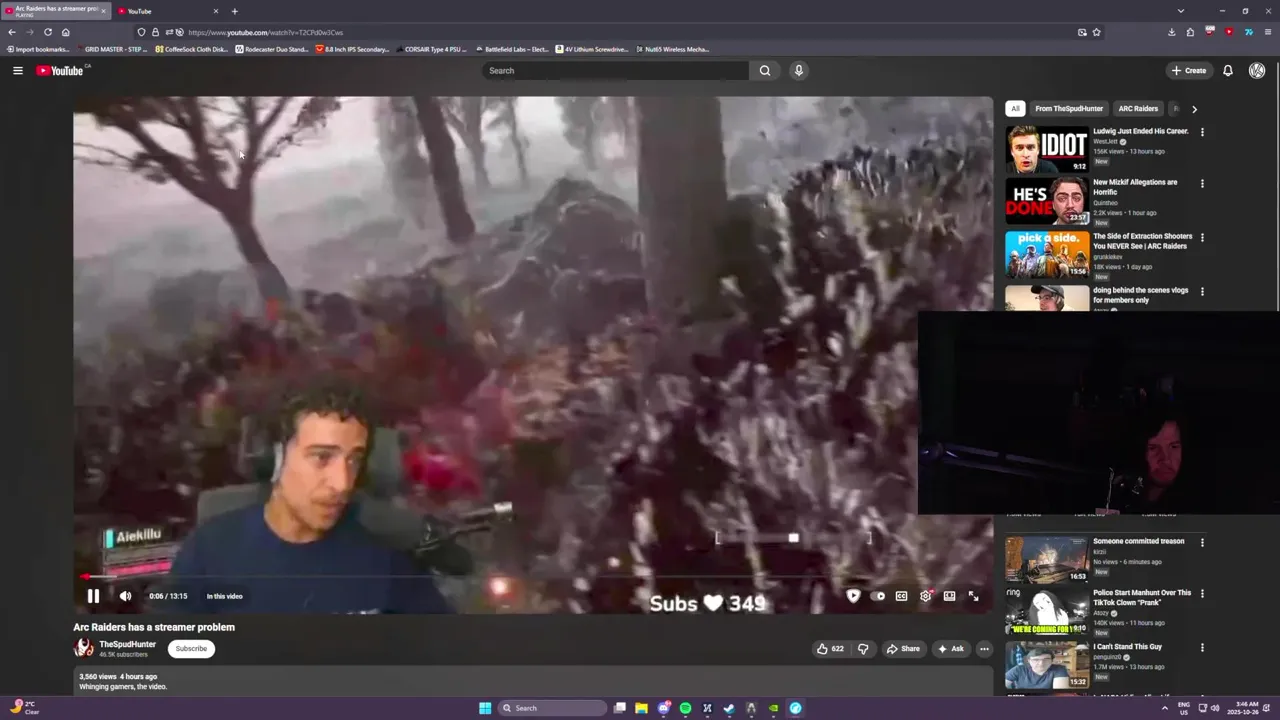Viewport: 1280px width, 720px height.
Task: Open Steam from the taskbar
Action: pos(729,708)
